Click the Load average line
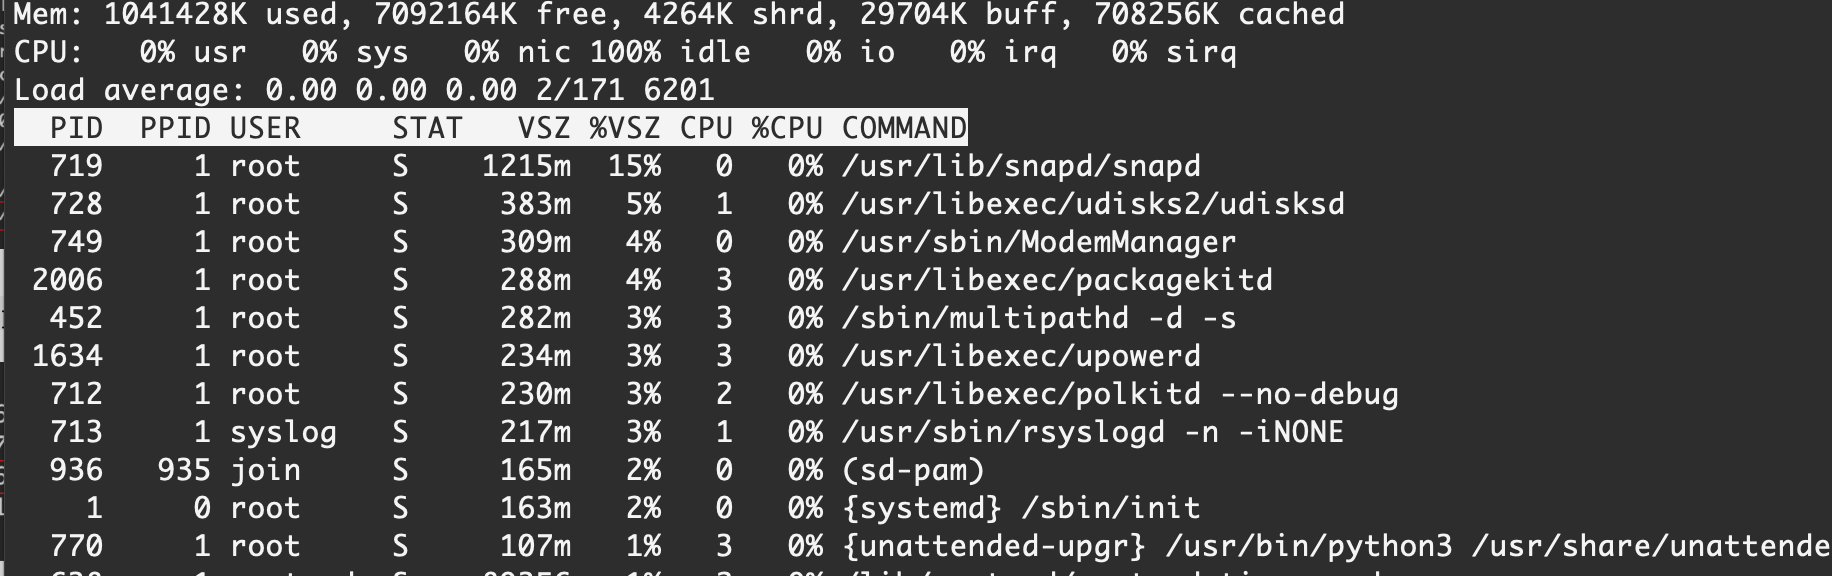 pyautogui.click(x=364, y=90)
